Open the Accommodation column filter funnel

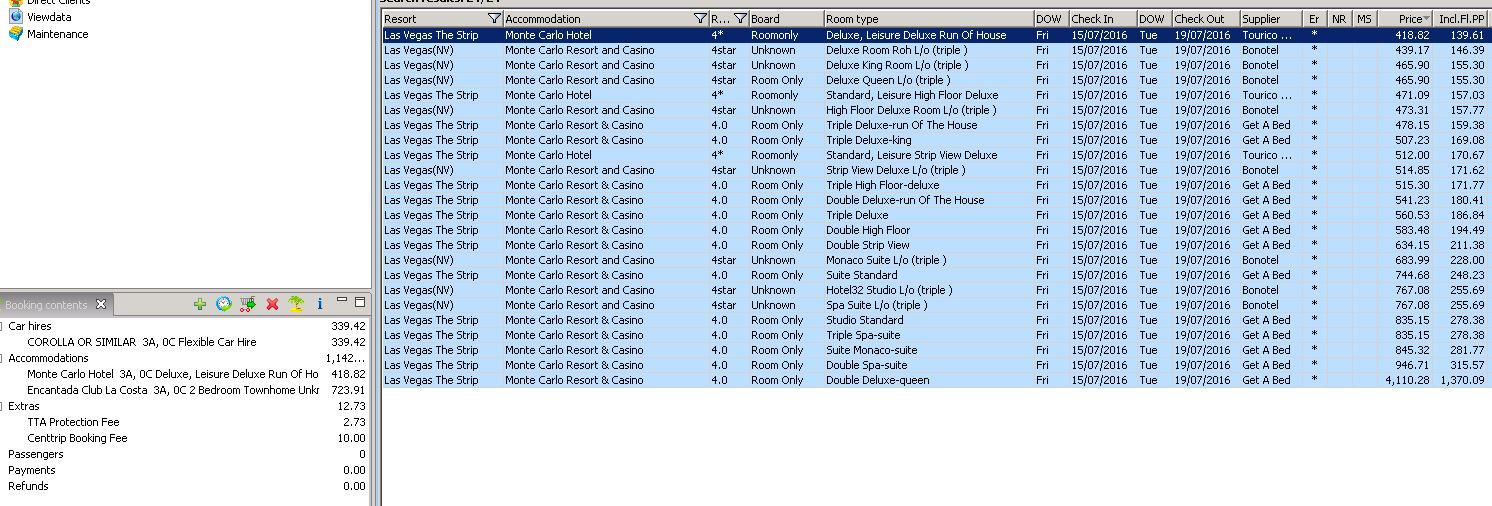[700, 19]
